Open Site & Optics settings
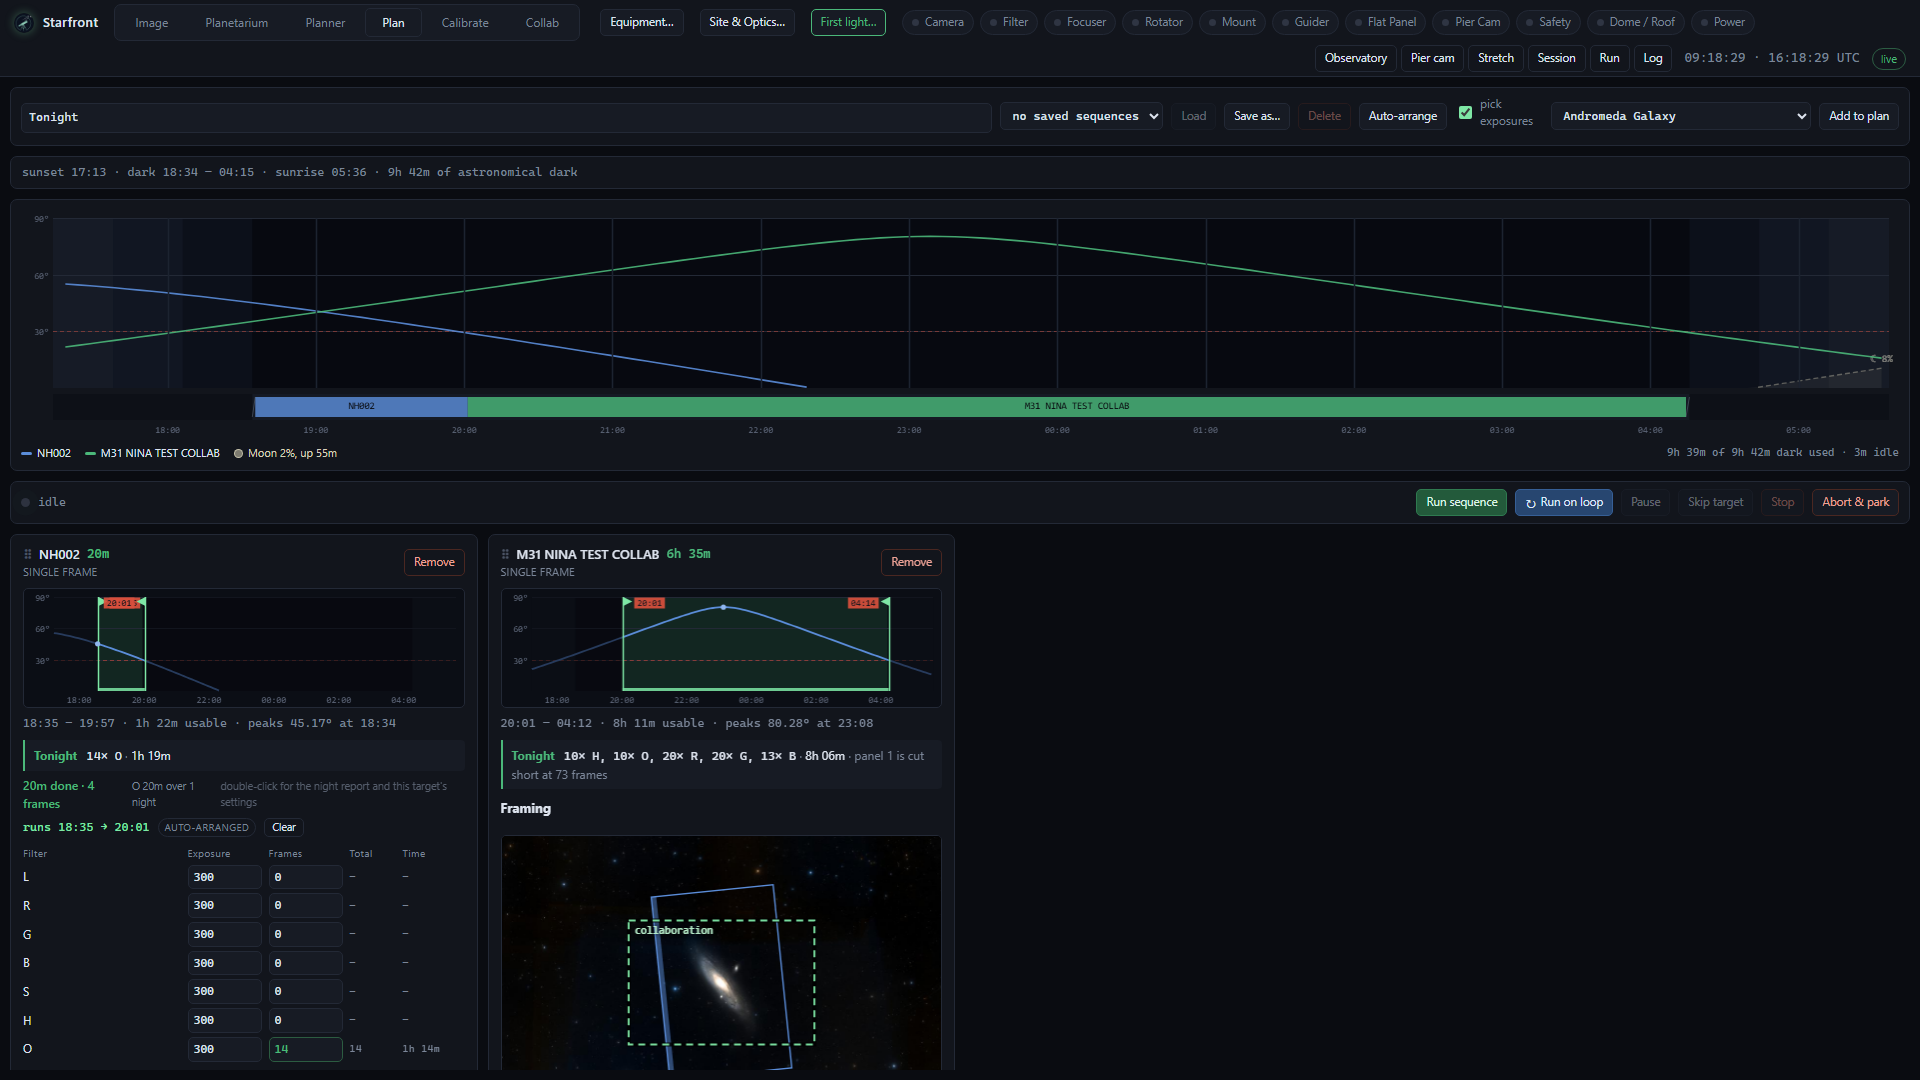Screen dimensions: 1920x1080 pos(747,22)
